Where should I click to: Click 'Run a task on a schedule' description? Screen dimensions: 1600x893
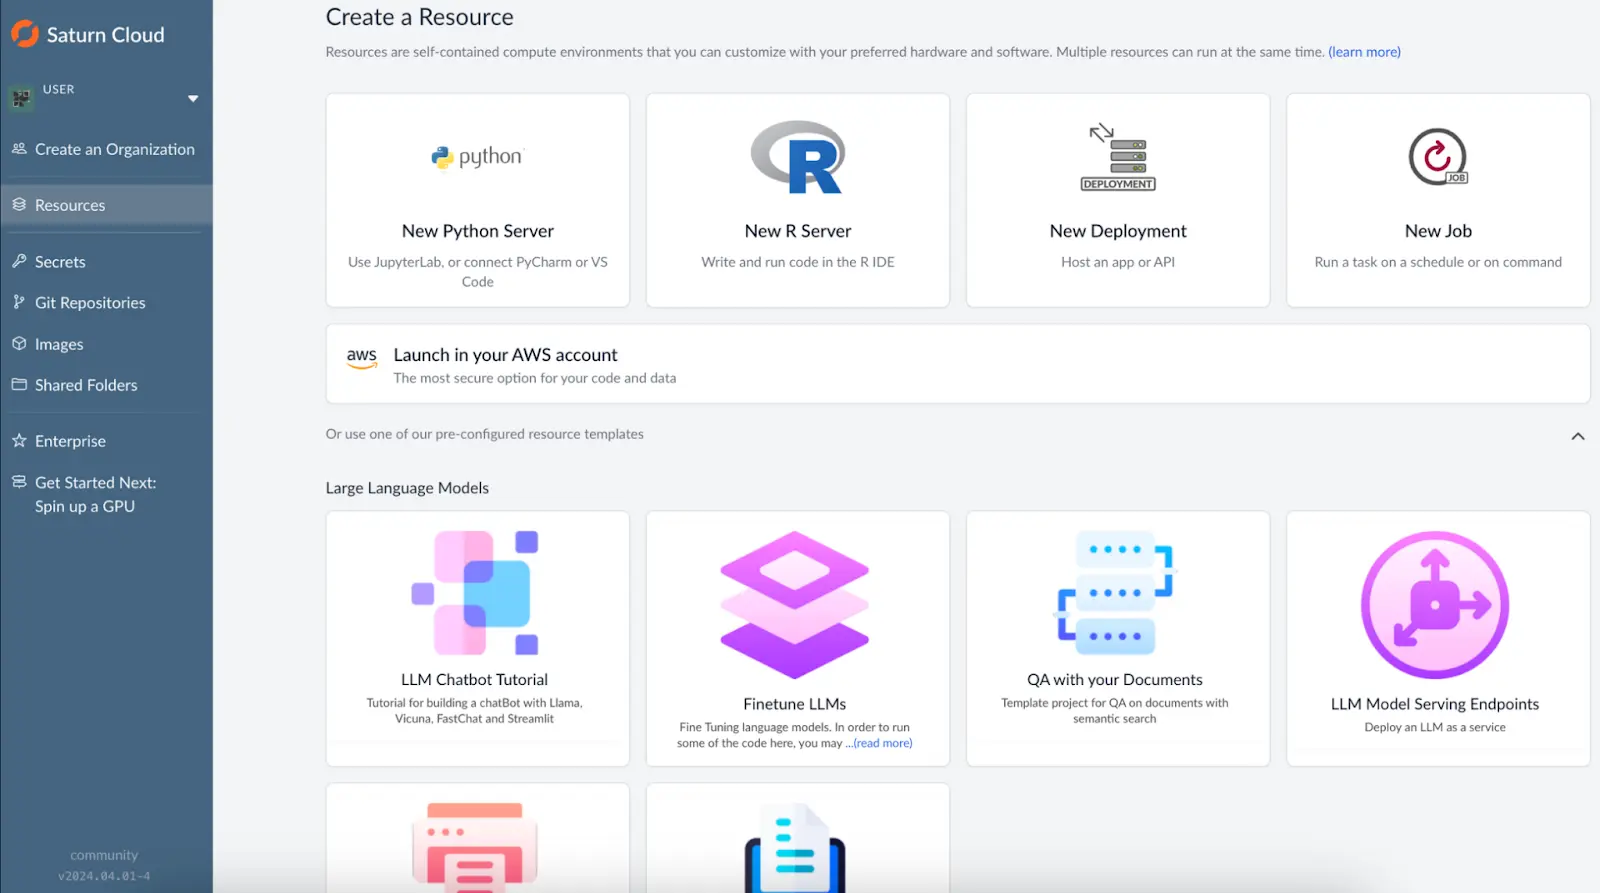[x=1438, y=262]
